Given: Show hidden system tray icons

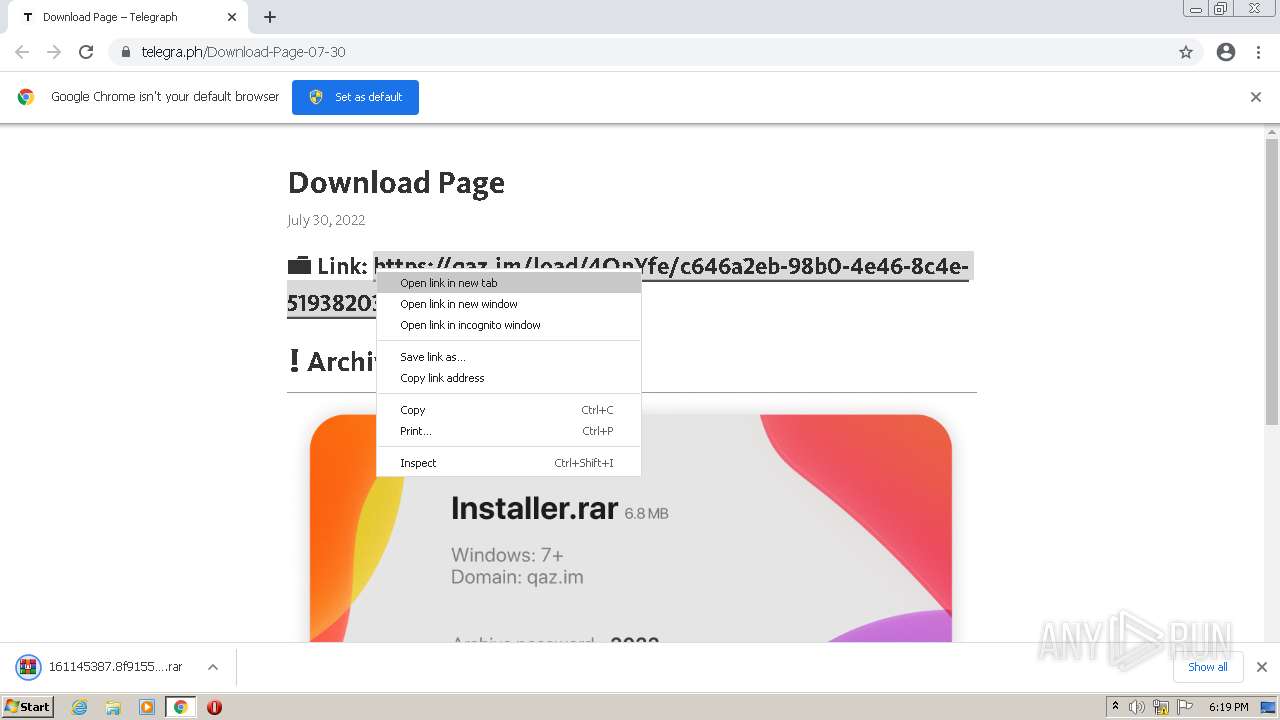Looking at the screenshot, I should pos(1115,707).
